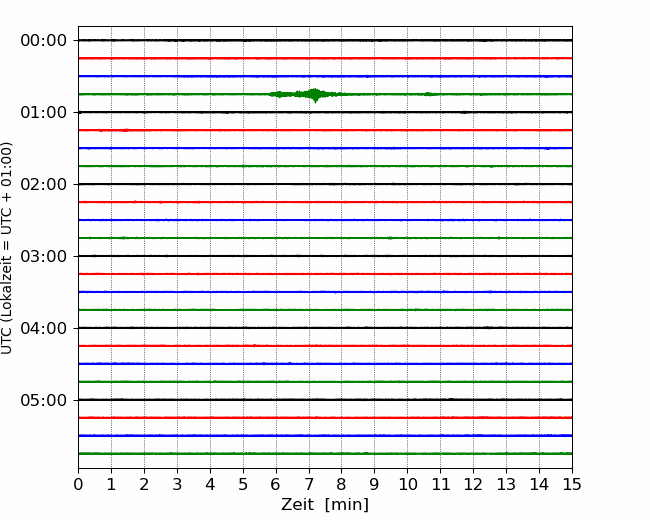650x520 pixels.
Task: Click x-axis tick label 13
Action: pyautogui.click(x=506, y=484)
